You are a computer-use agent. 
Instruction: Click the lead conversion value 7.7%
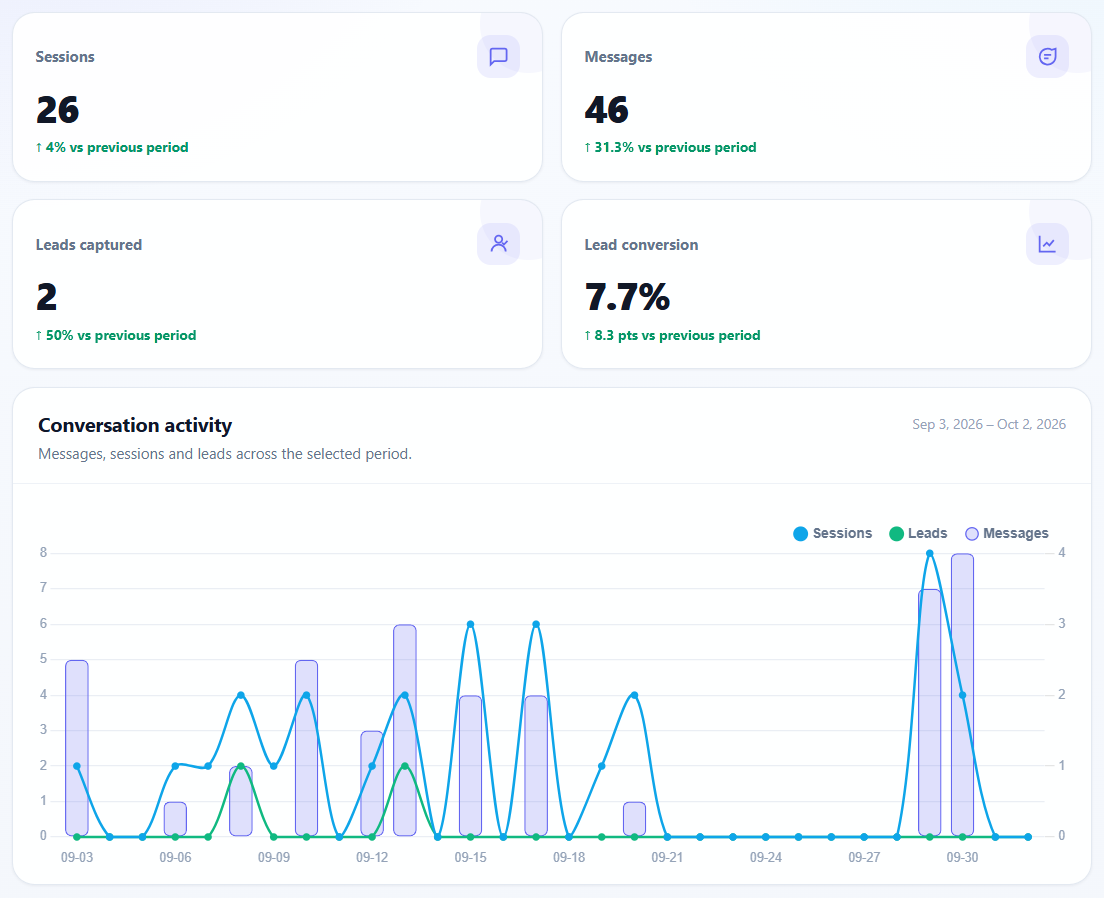pos(627,297)
